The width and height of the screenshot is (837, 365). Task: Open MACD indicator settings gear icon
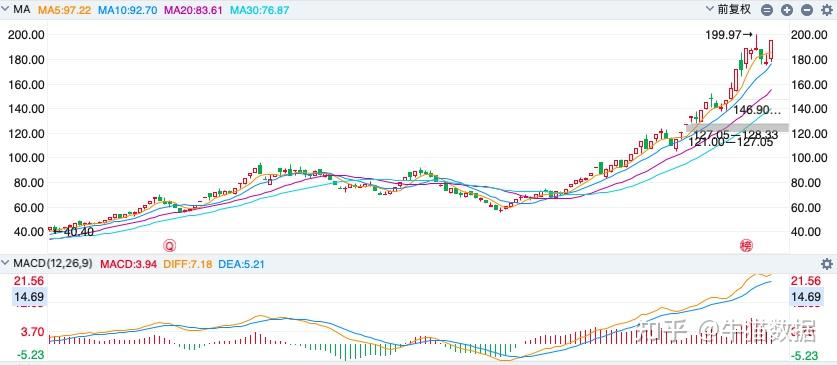tap(827, 264)
